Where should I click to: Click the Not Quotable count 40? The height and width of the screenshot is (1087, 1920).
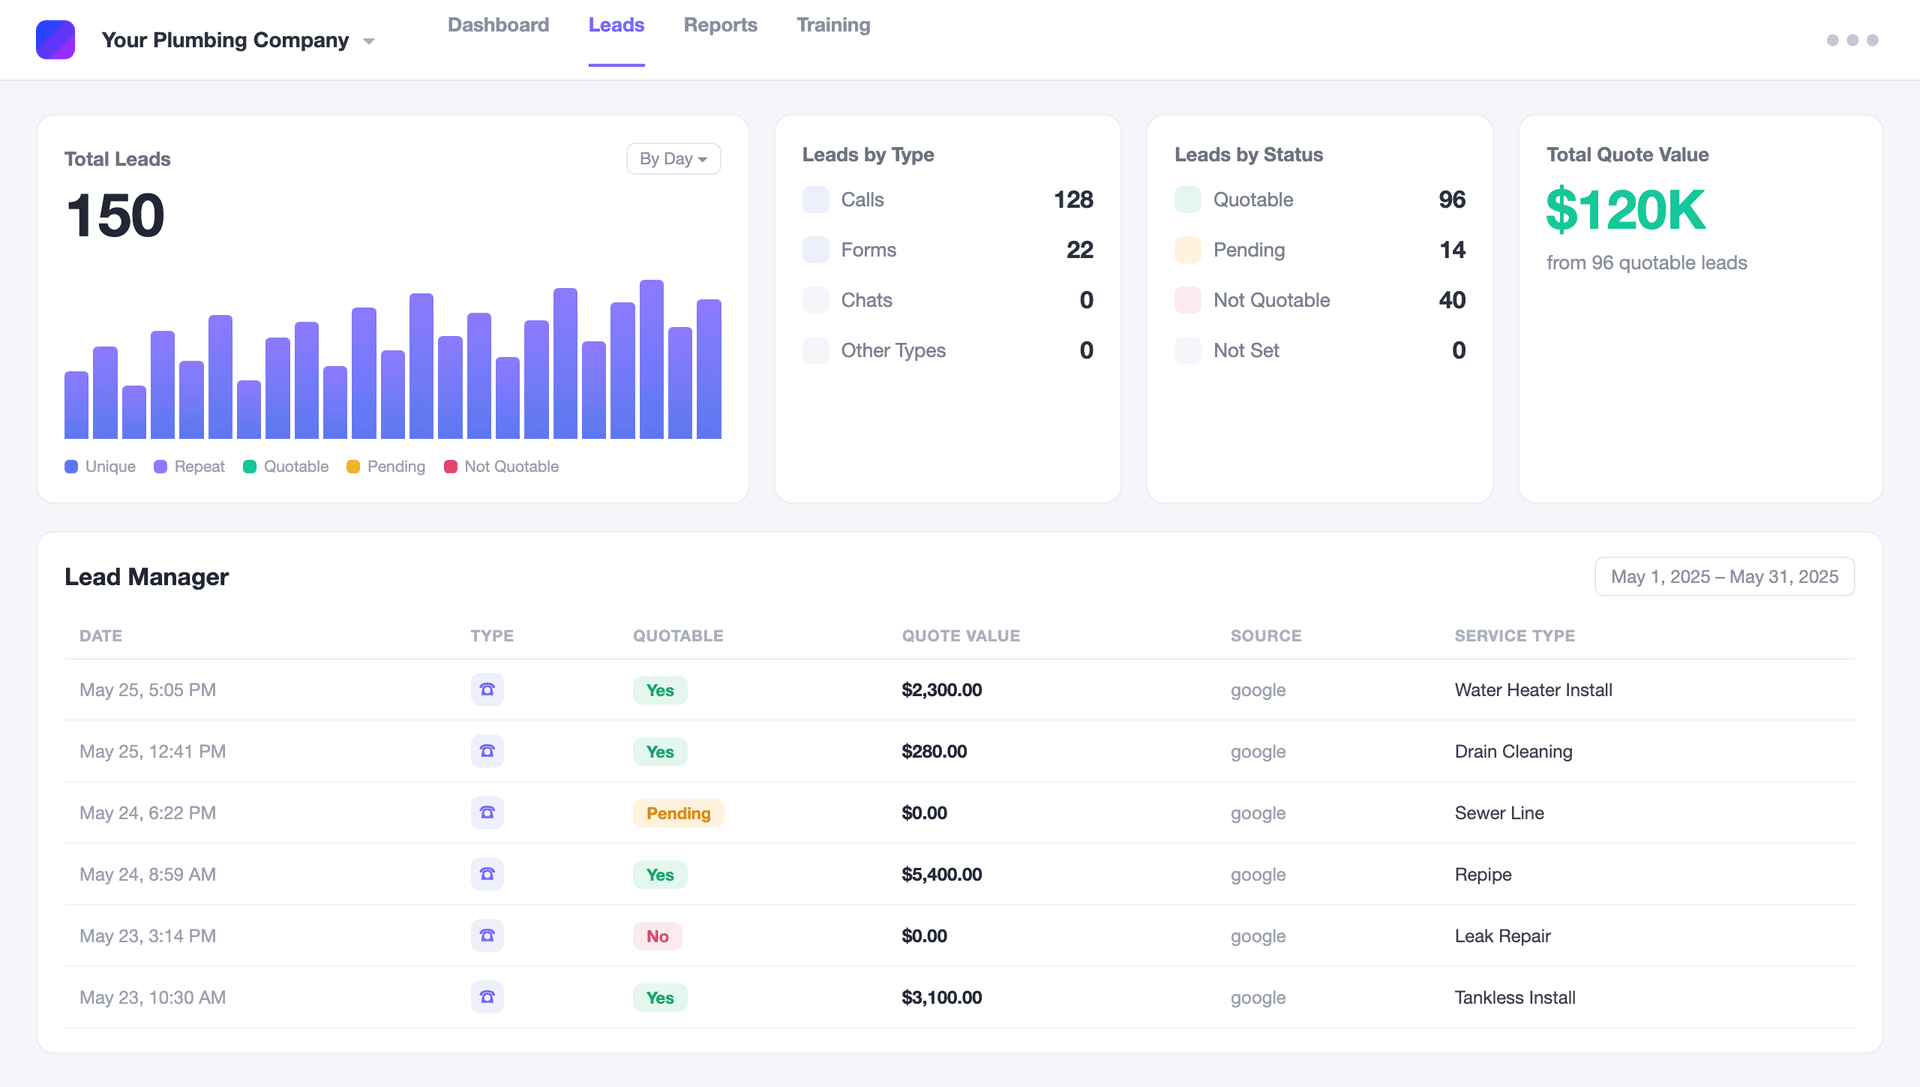pos(1452,300)
